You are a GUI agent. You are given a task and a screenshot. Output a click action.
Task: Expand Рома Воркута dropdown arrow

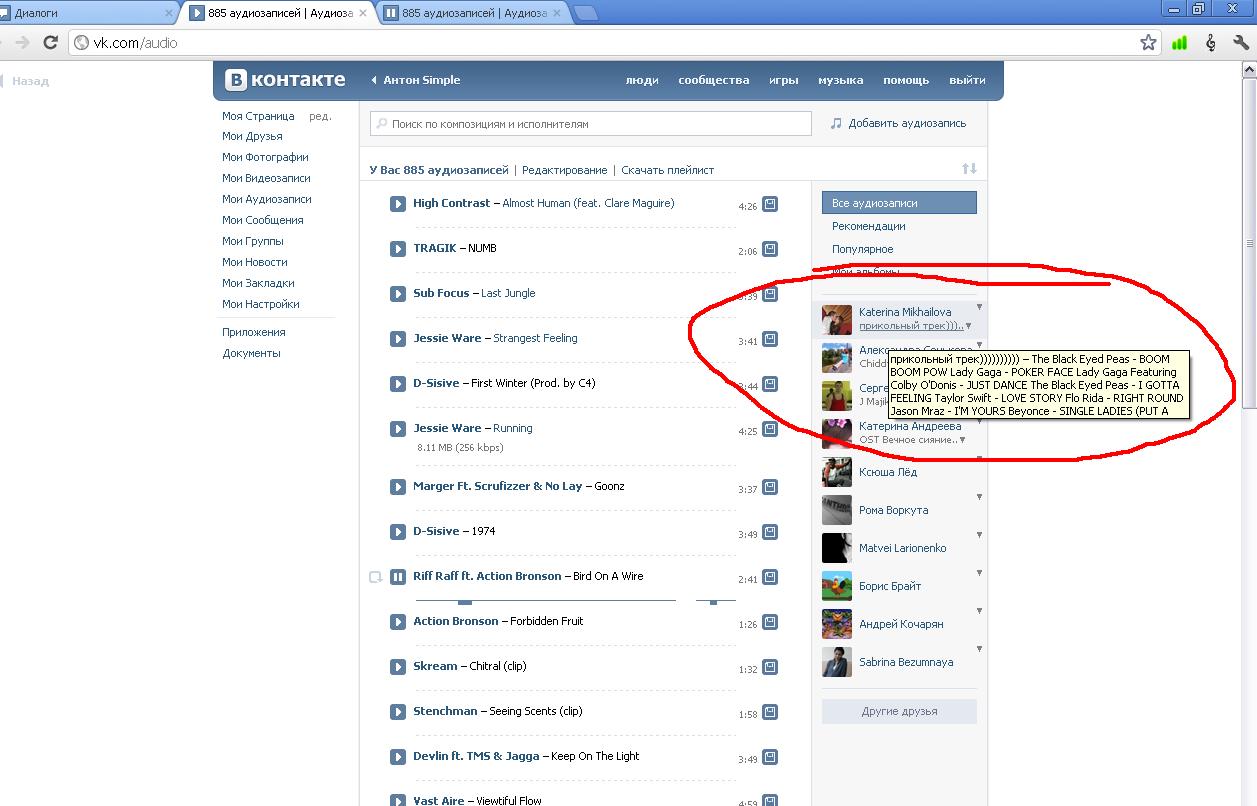click(x=979, y=497)
